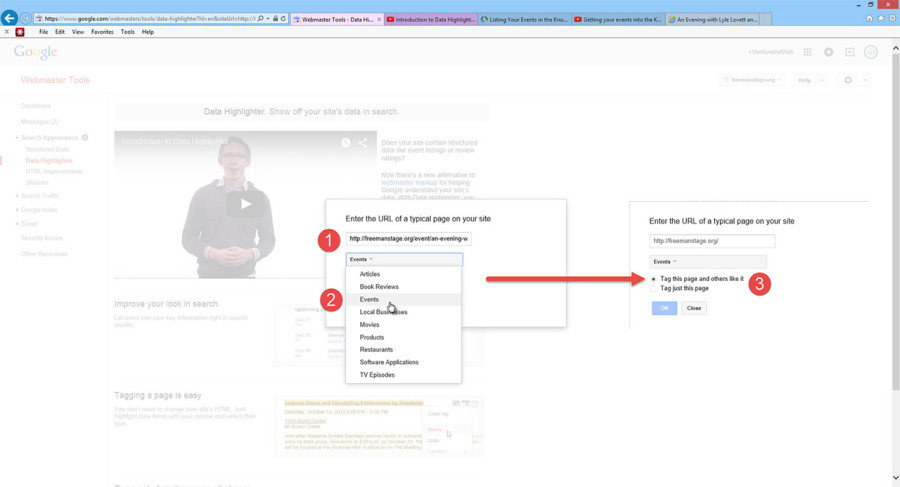Viewport: 900px width, 487px height.
Task: Open Data Highlighter in the sidebar
Action: pos(49,161)
